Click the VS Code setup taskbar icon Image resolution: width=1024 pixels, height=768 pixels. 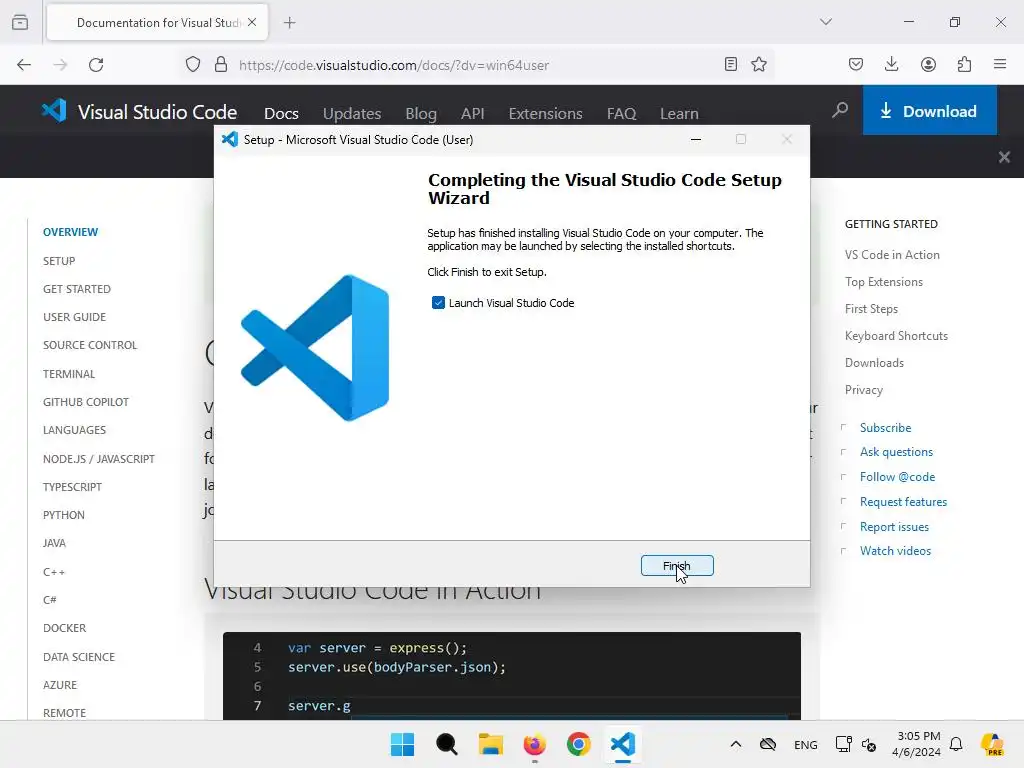point(623,744)
